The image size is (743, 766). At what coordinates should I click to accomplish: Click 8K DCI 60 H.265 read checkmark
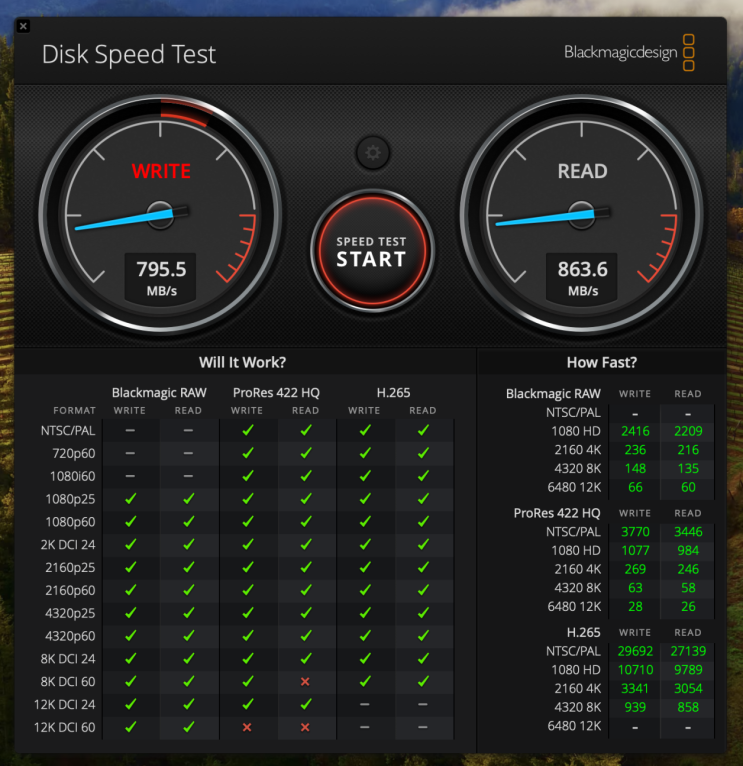pos(424,681)
